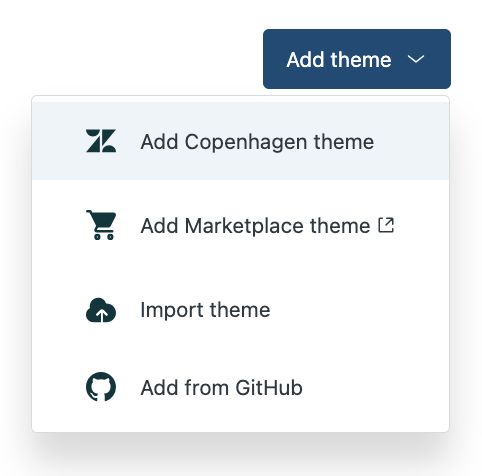
Task: Click the external link icon beside Marketplace theme
Action: coord(386,225)
